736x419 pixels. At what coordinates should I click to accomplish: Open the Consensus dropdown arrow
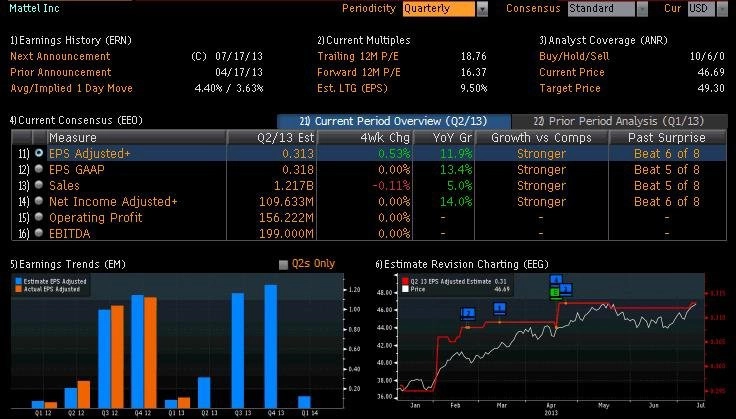click(642, 8)
